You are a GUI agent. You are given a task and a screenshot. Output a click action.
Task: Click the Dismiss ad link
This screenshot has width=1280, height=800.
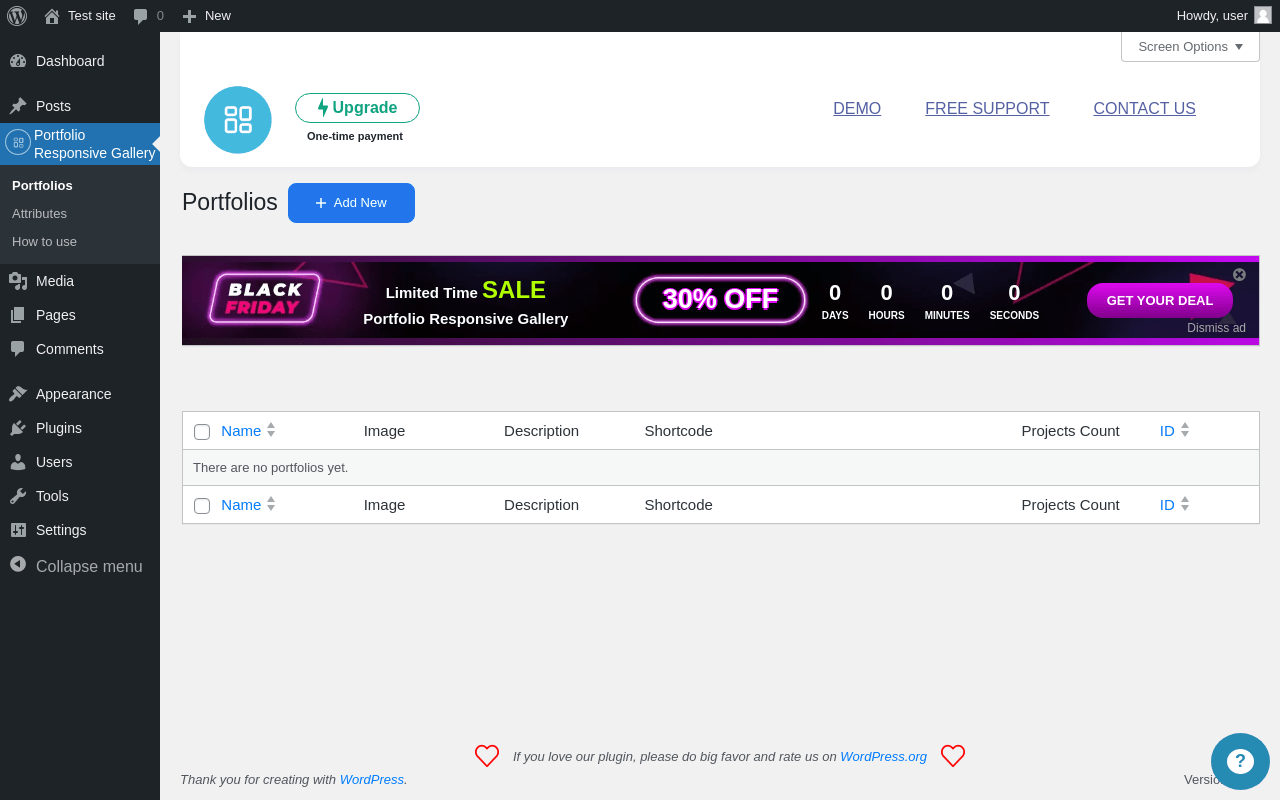tap(1216, 328)
